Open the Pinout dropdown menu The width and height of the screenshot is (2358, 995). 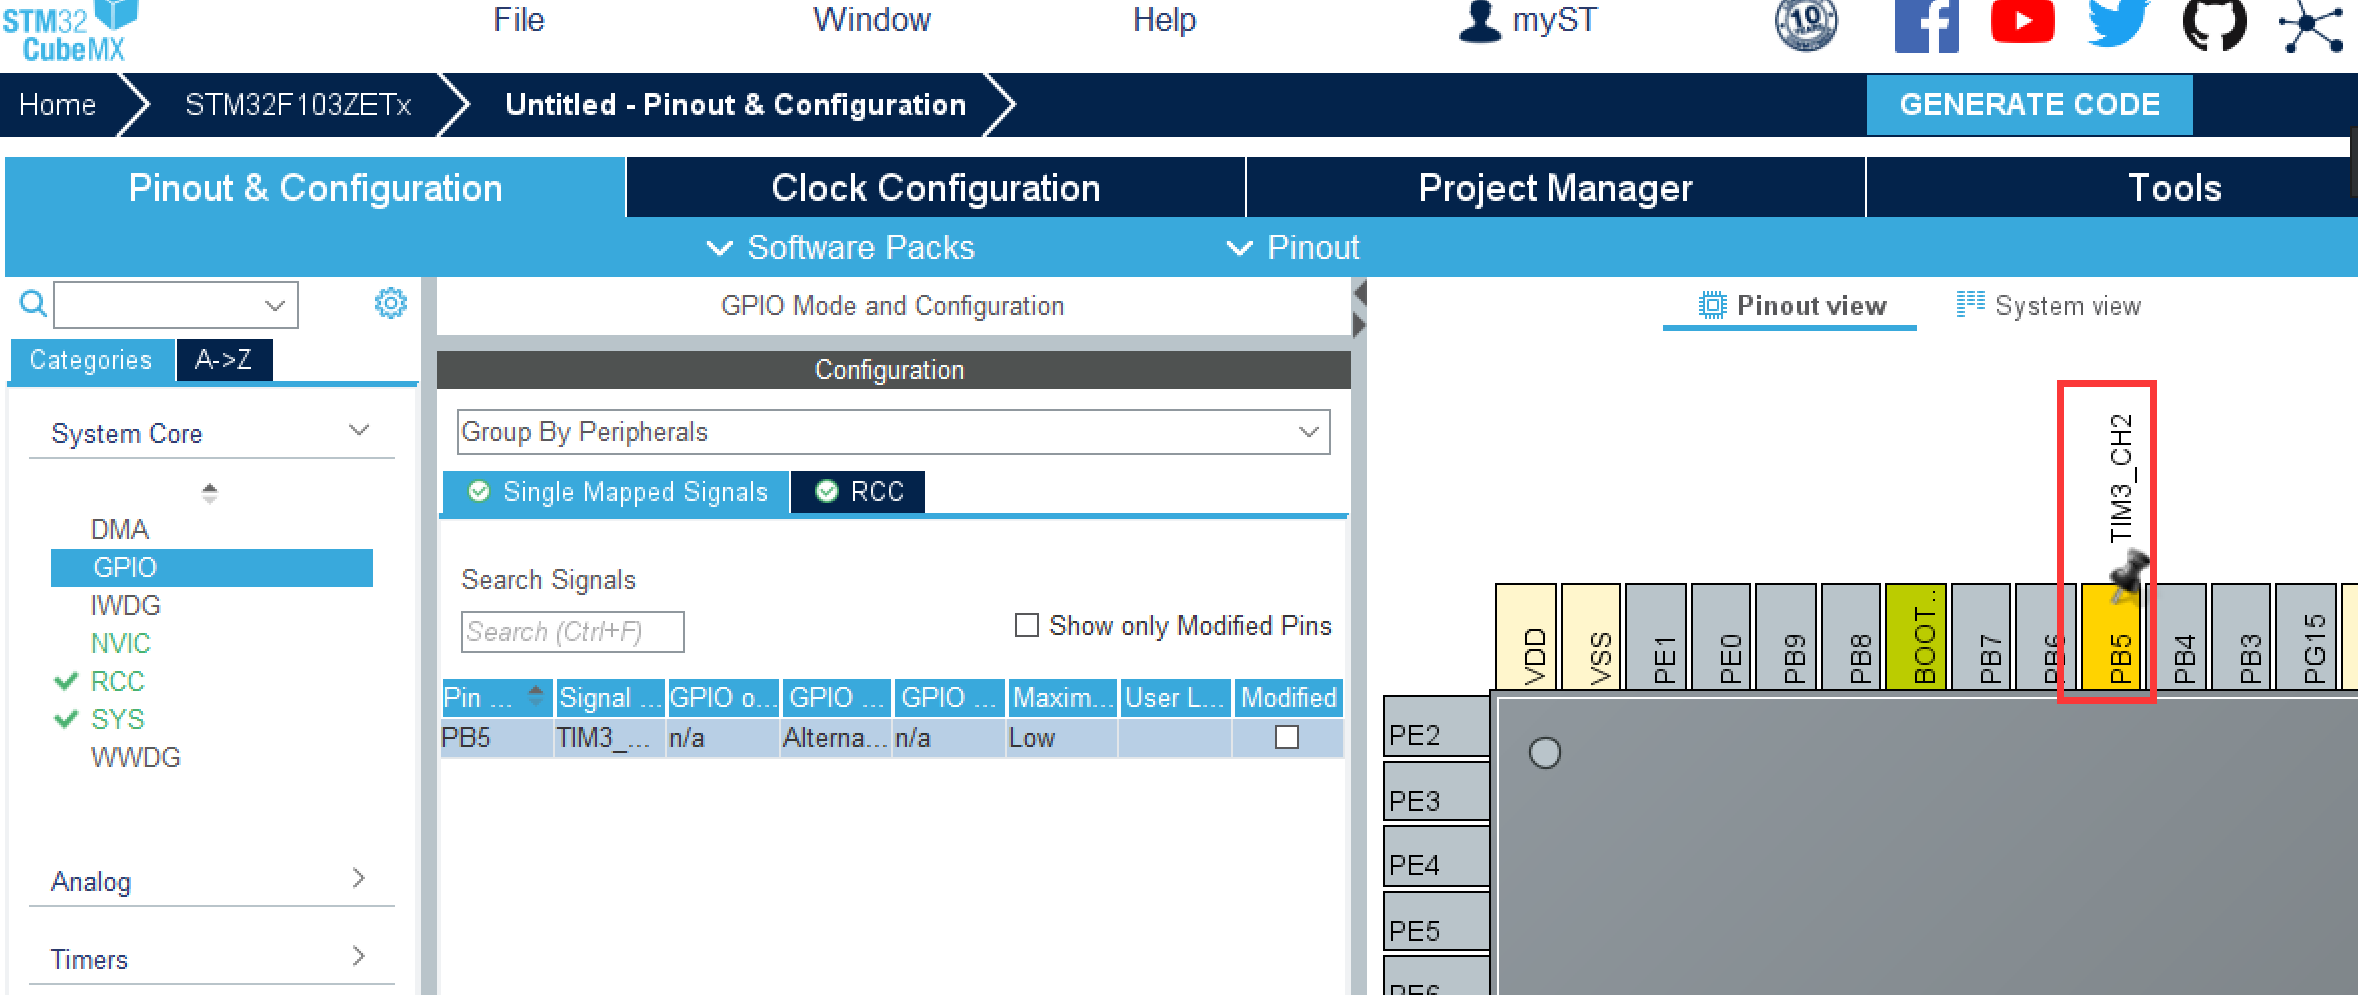(x=1293, y=248)
